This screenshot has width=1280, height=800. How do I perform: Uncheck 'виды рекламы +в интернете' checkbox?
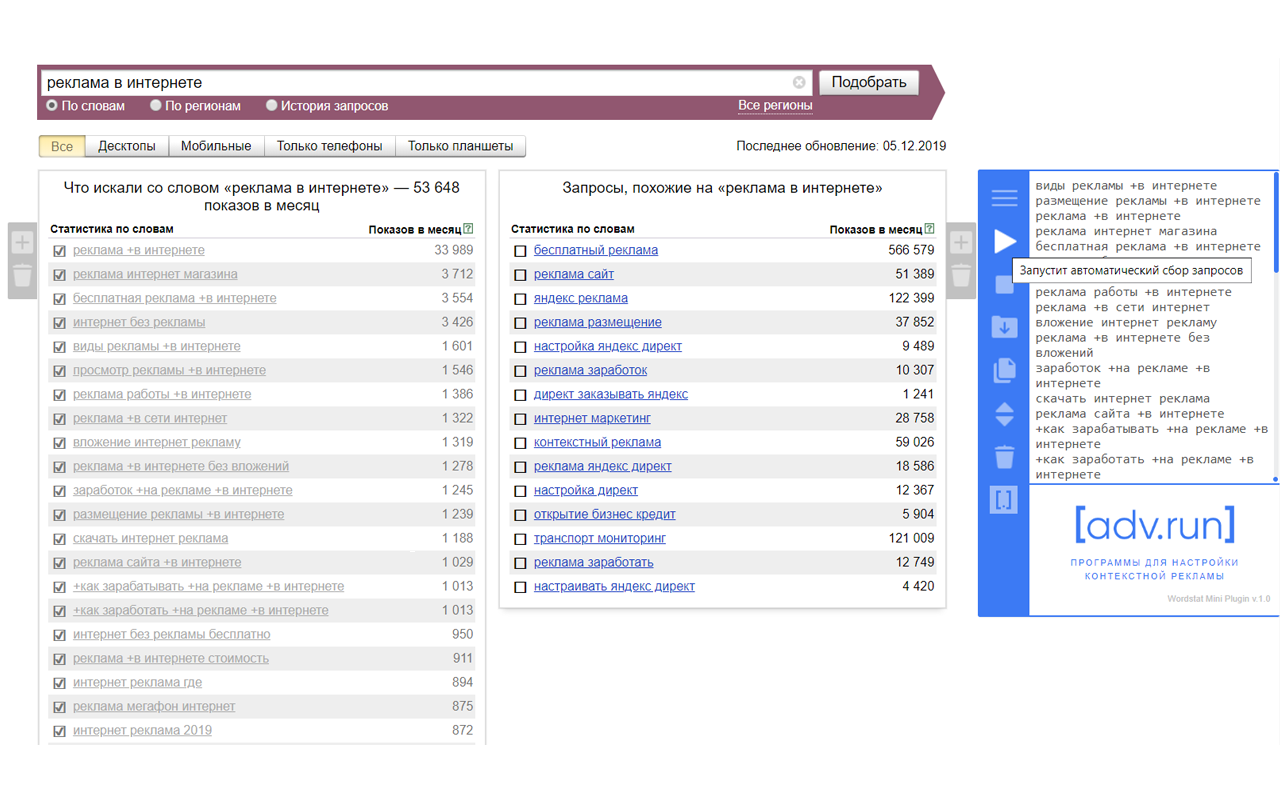coord(59,347)
